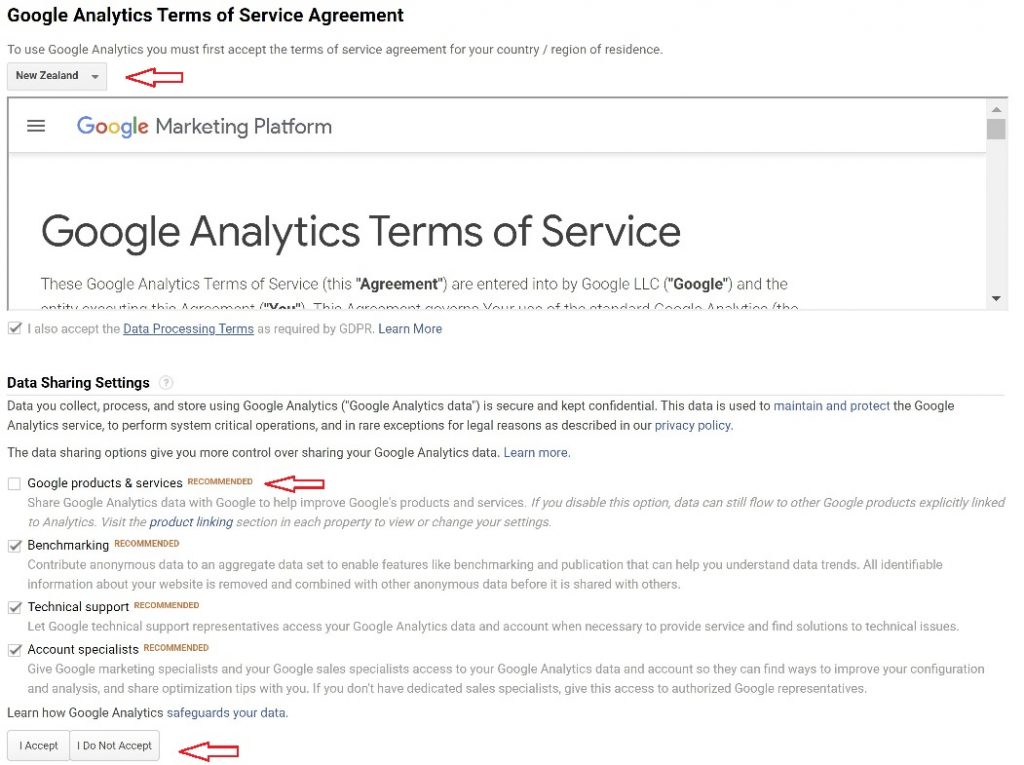Open the maintain and protect link
Viewport: 1024px width, 765px height.
(831, 406)
